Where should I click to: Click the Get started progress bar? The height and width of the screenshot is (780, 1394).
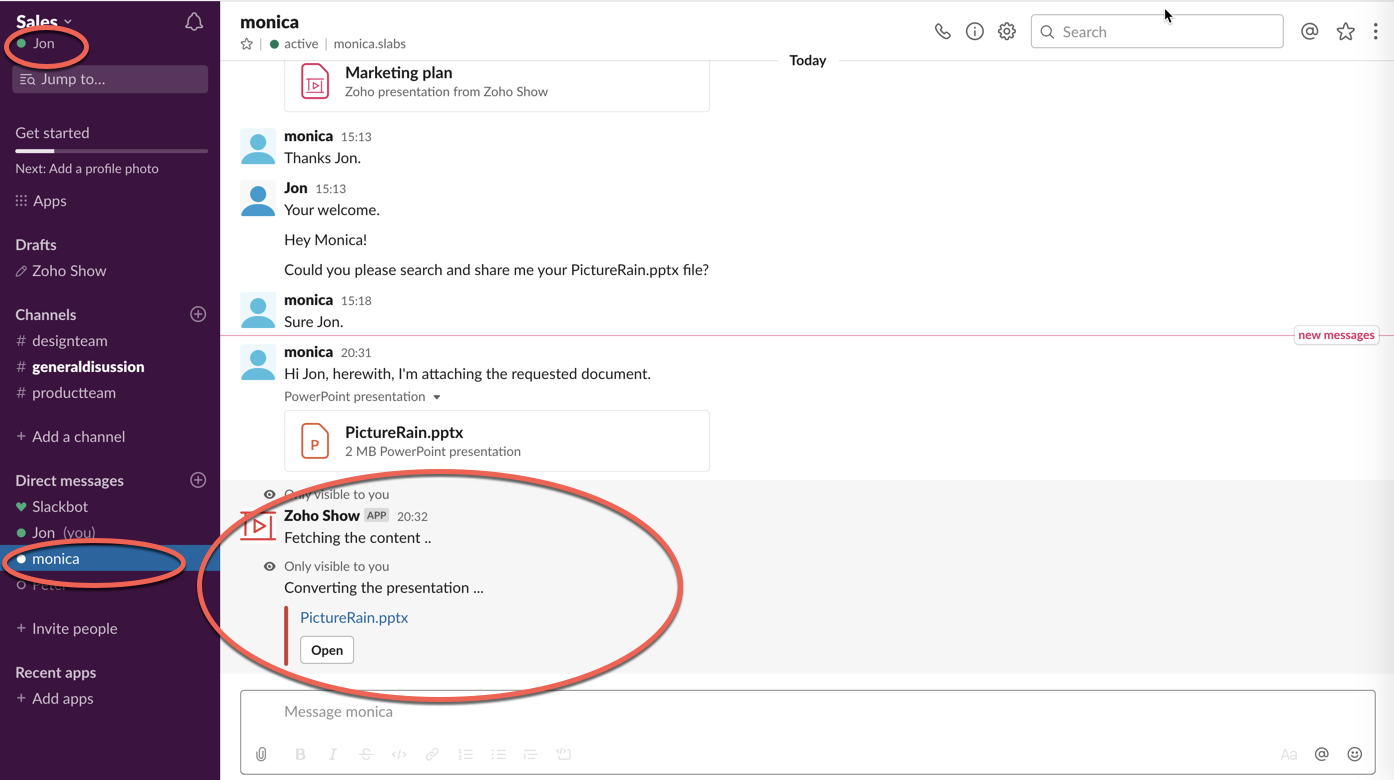[111, 151]
